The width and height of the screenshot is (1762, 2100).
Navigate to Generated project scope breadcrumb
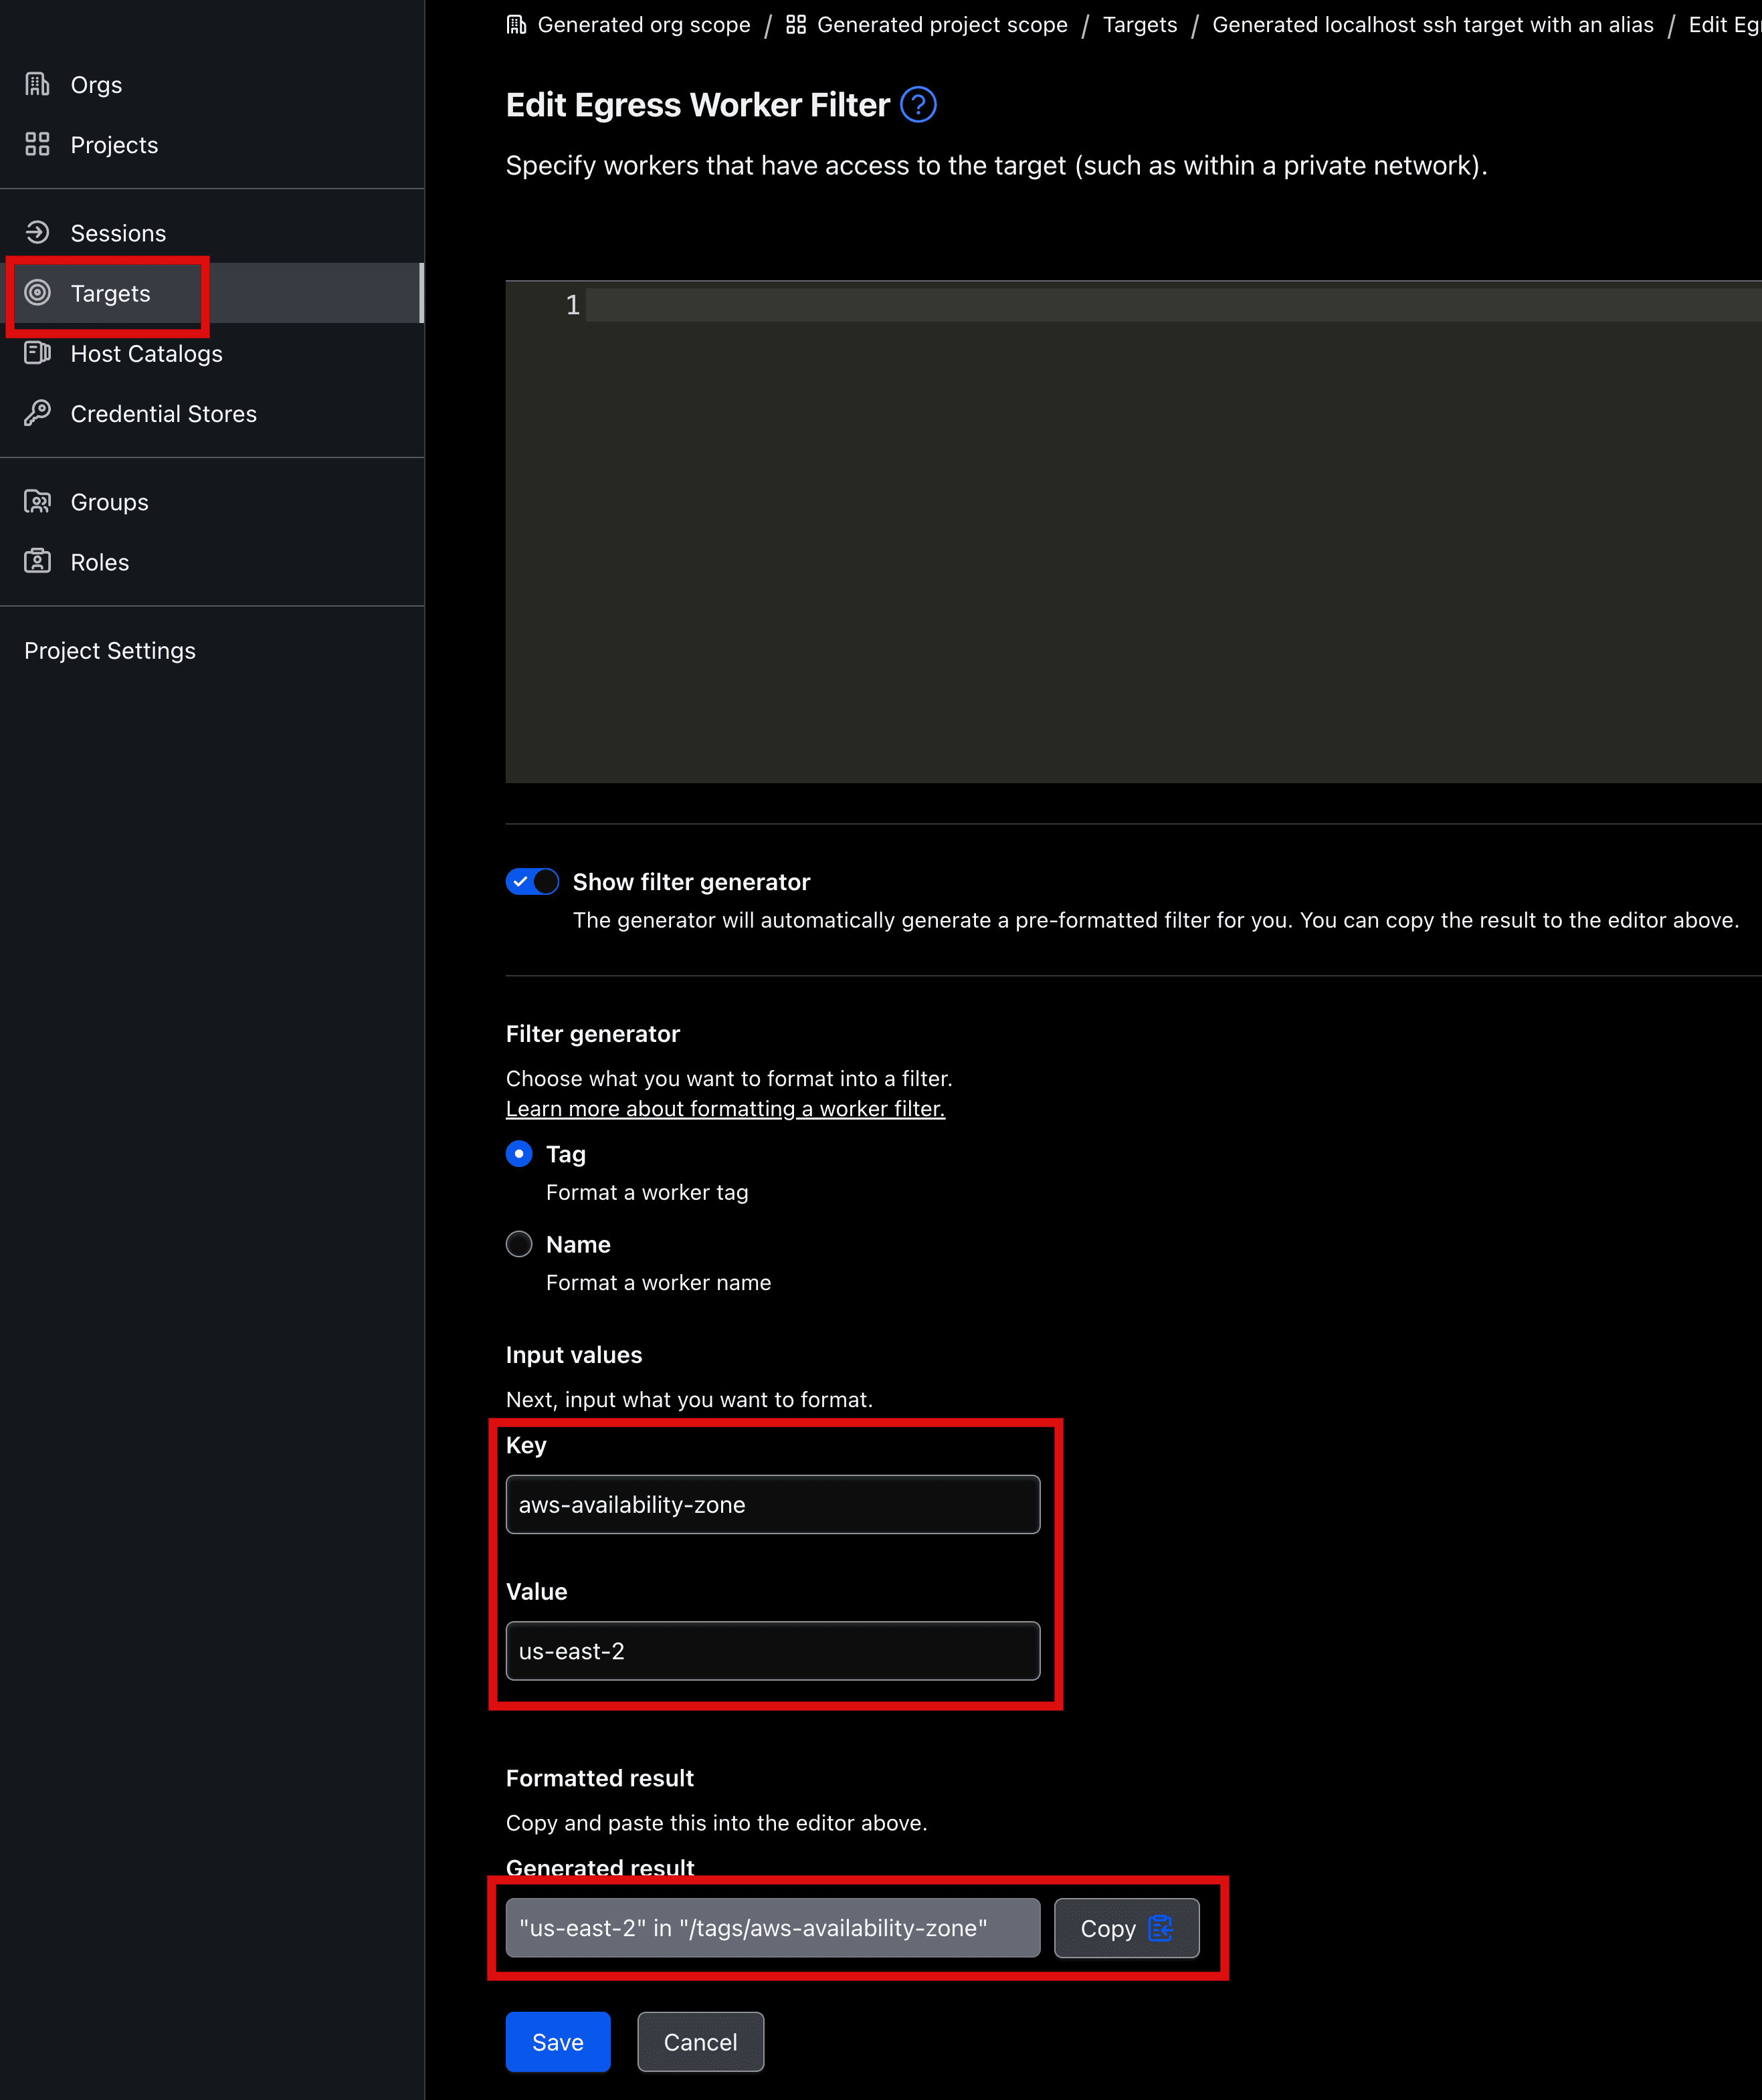pos(941,25)
